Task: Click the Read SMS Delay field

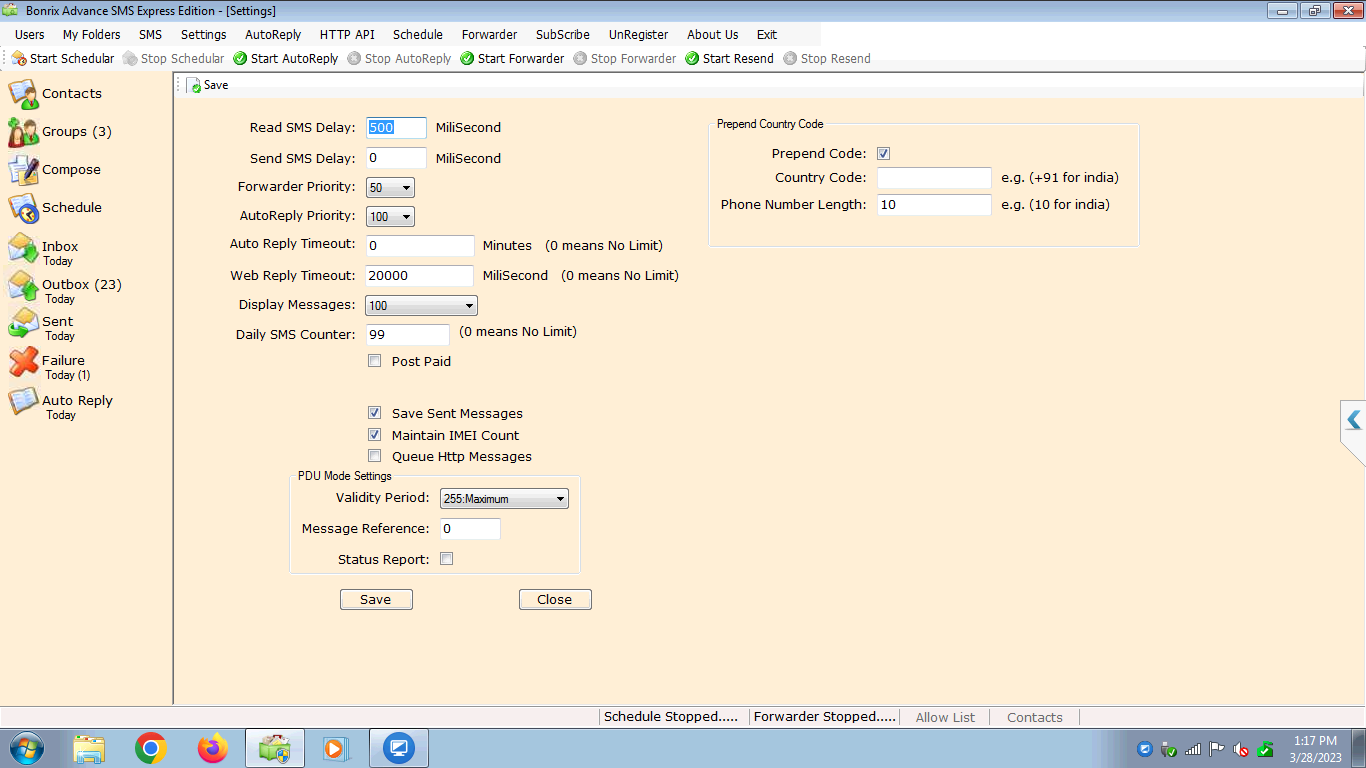Action: point(397,128)
